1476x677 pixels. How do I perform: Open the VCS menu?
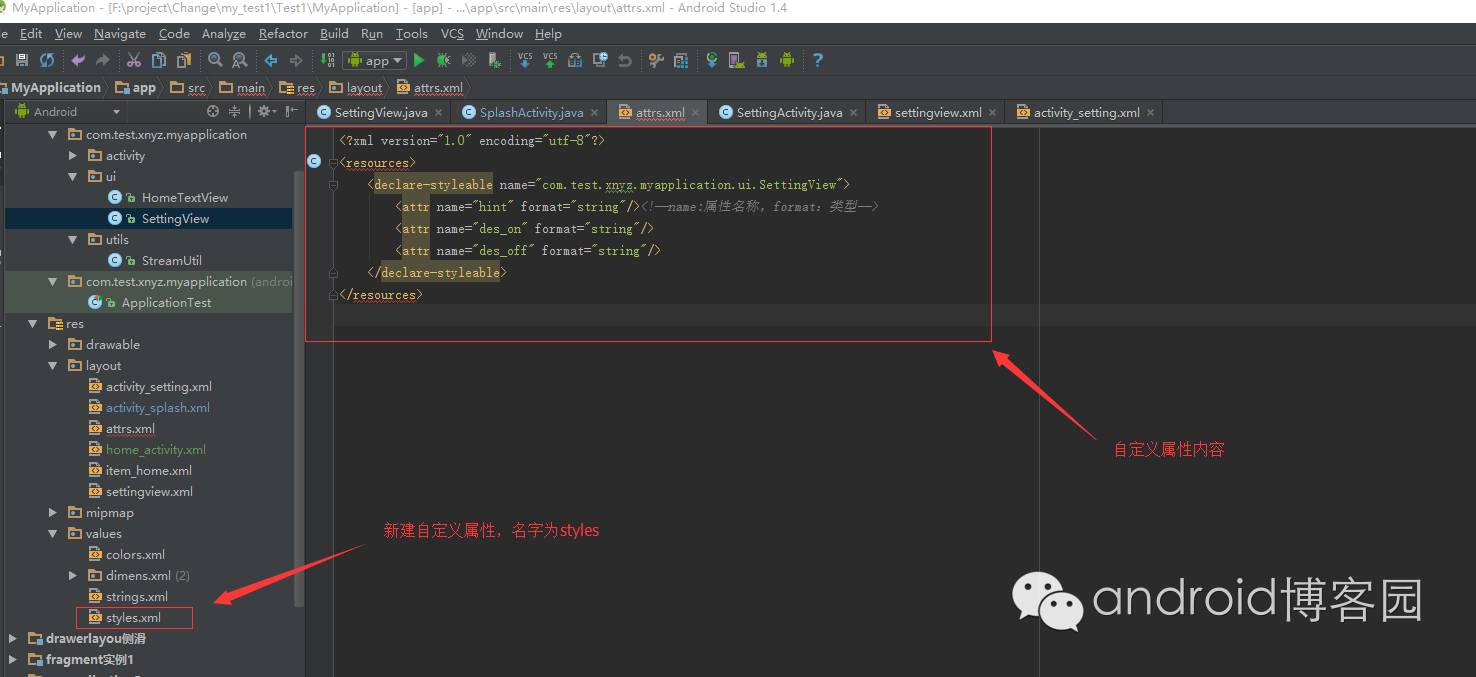tap(452, 34)
